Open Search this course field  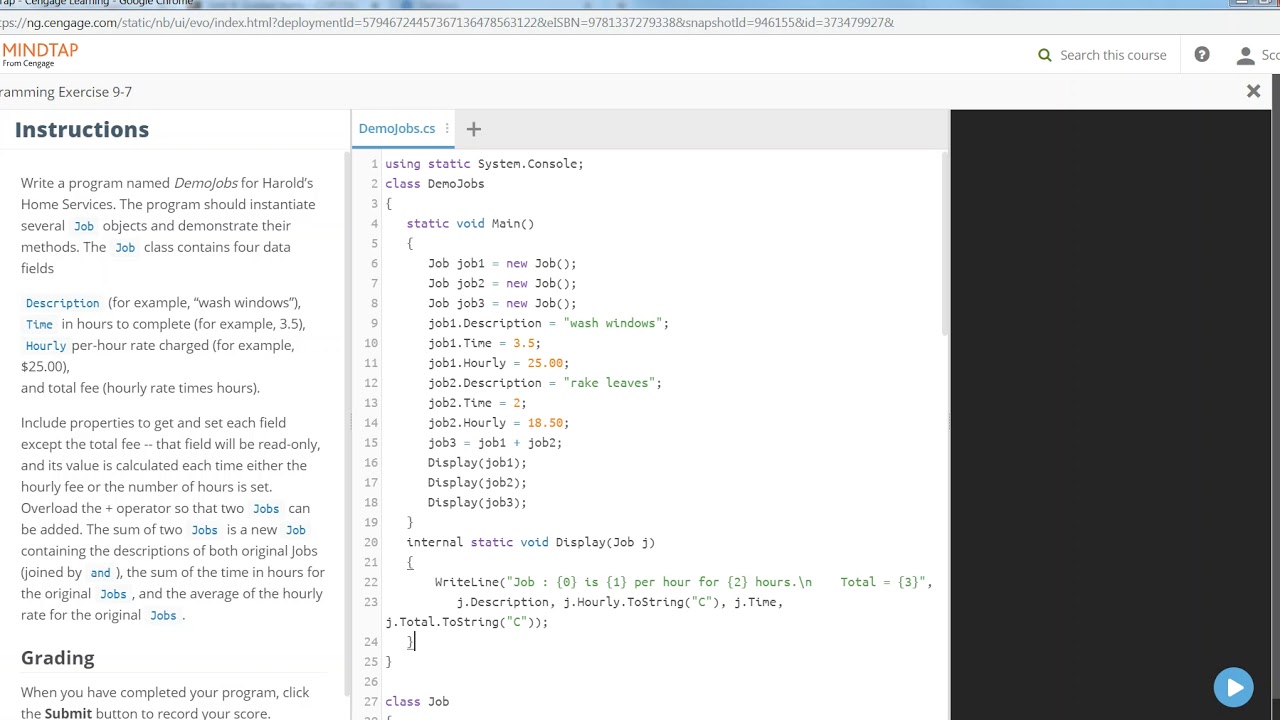tap(1113, 55)
